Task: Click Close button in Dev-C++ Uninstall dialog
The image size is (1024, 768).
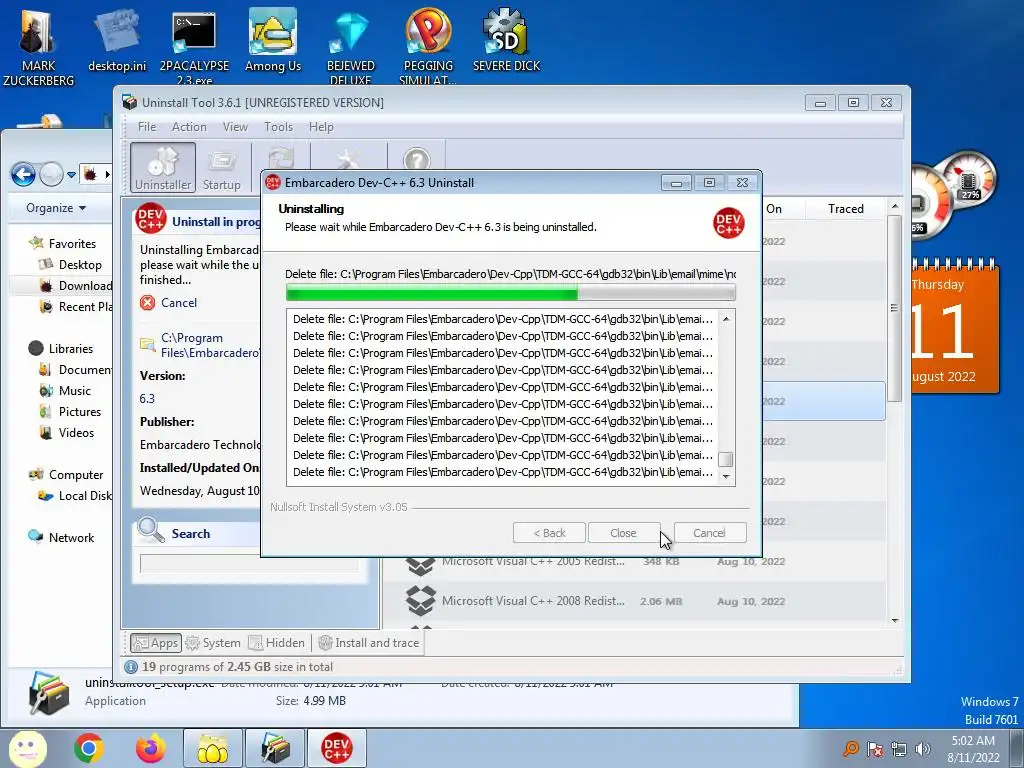Action: (x=623, y=533)
